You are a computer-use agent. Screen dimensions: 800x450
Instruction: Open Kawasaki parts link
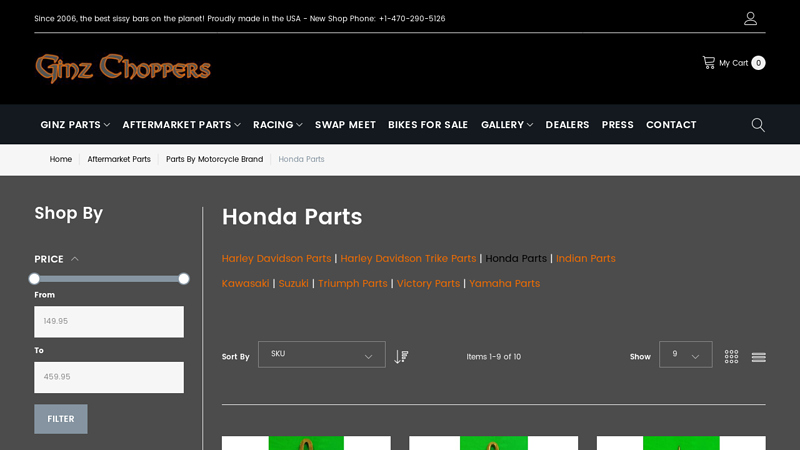pos(245,284)
